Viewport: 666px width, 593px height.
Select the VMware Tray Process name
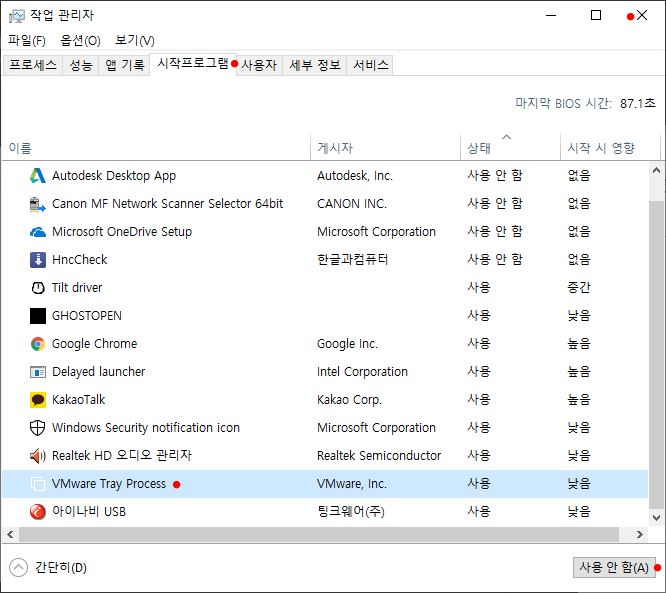point(109,484)
